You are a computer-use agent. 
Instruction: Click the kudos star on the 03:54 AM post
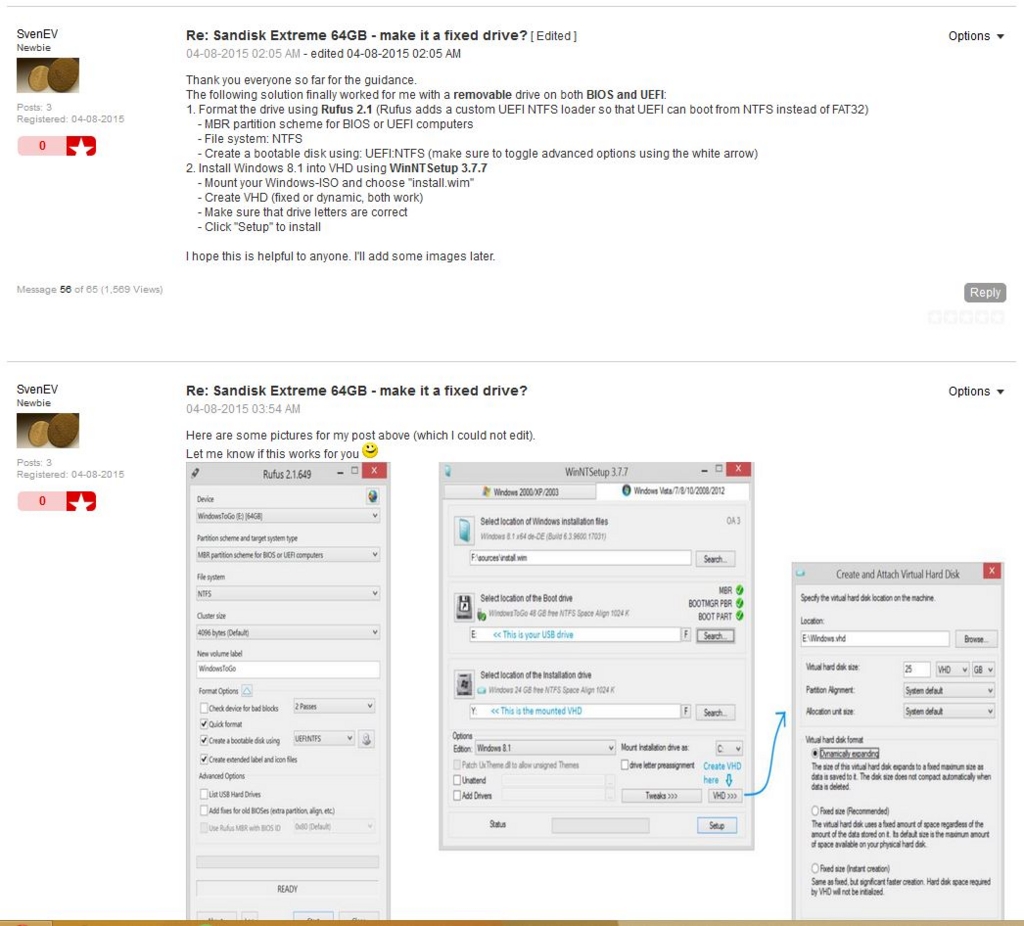click(x=81, y=501)
